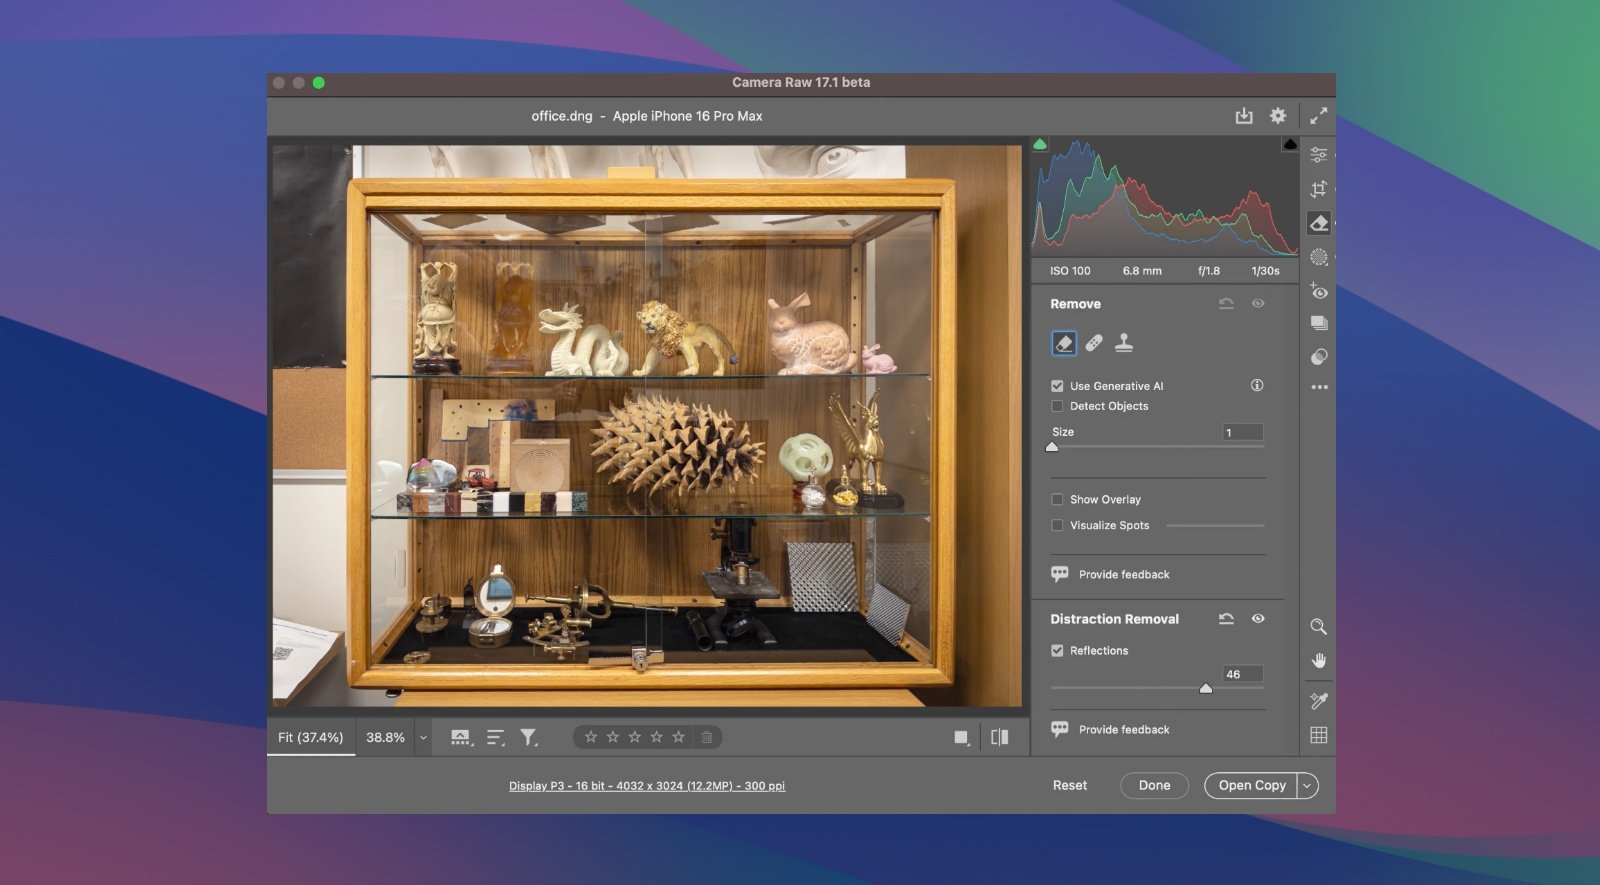
Task: Click the filmstrip toggle icon
Action: coord(461,738)
